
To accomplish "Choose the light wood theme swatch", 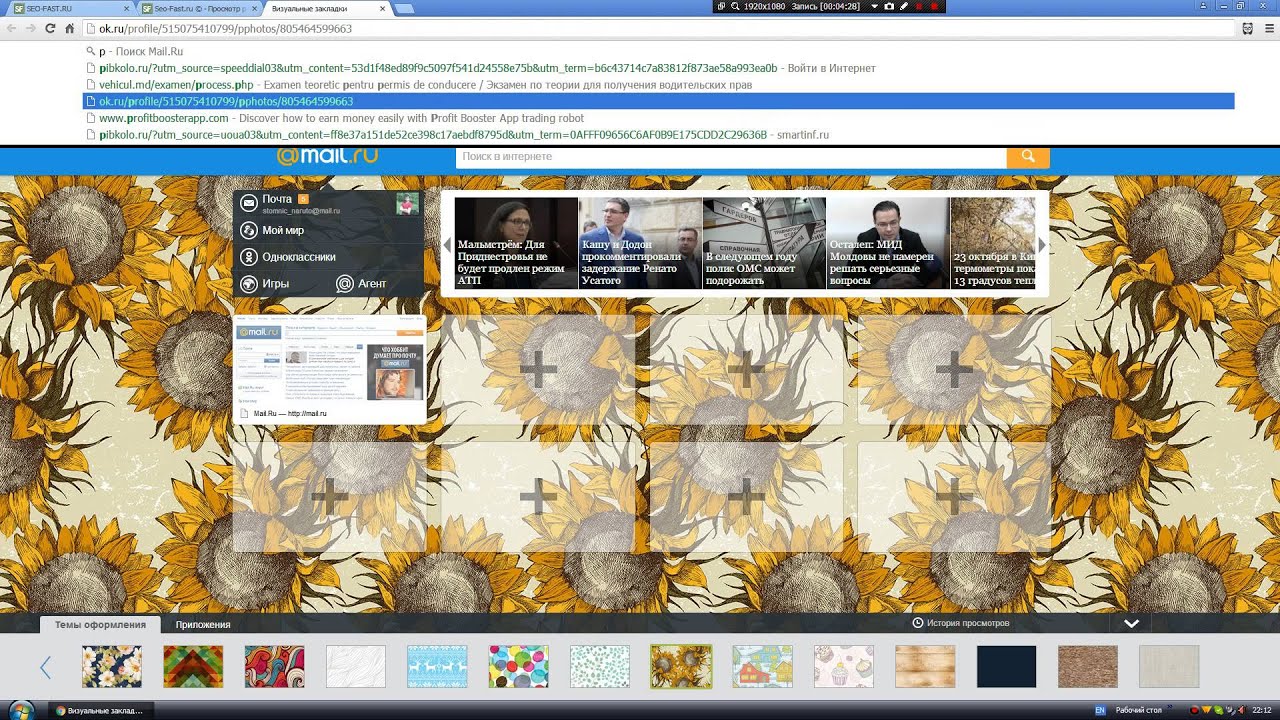I will (925, 666).
